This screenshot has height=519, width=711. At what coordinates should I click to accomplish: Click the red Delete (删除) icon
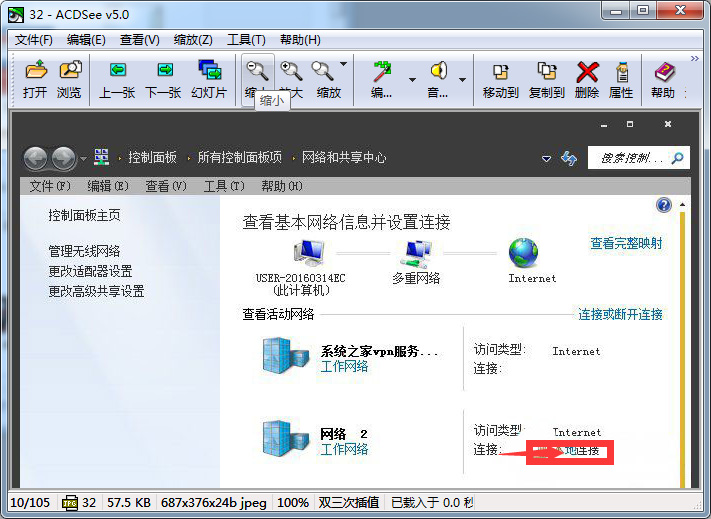tap(587, 71)
